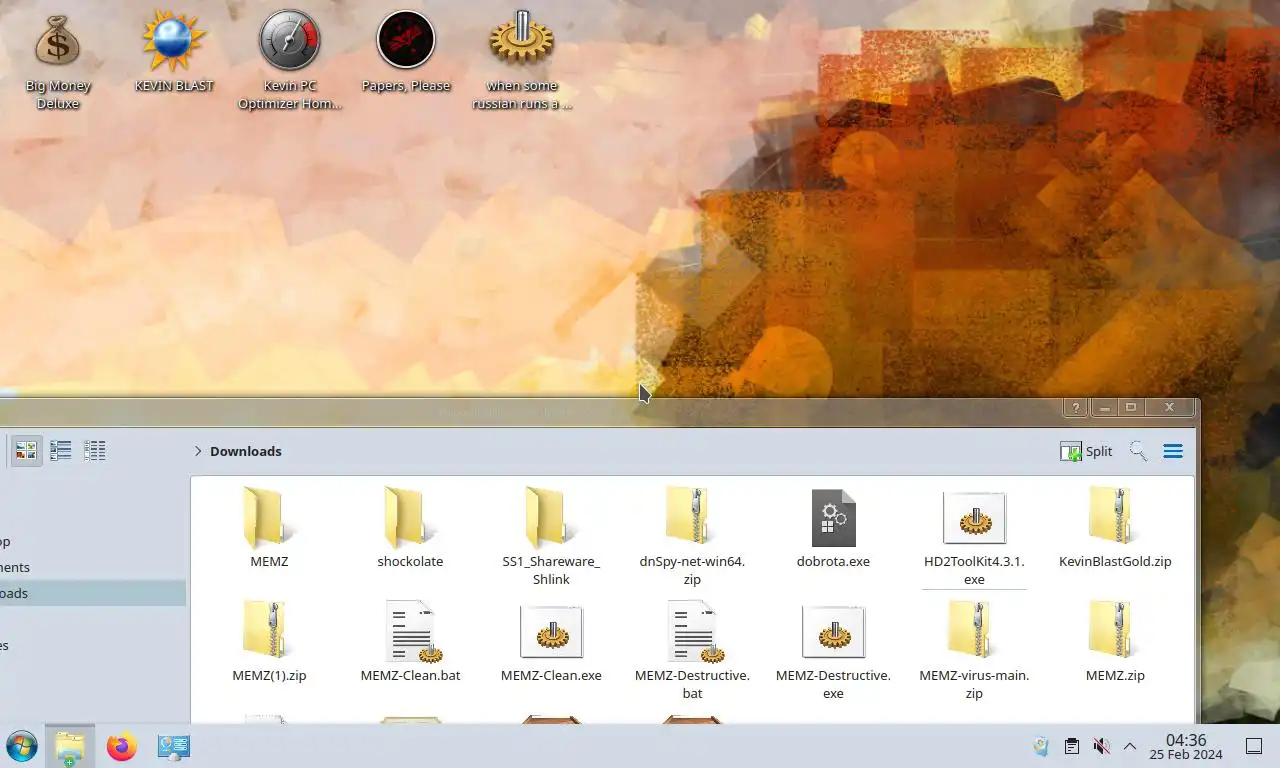Select the shockolate folder
Viewport: 1280px width, 768px height.
coord(410,528)
